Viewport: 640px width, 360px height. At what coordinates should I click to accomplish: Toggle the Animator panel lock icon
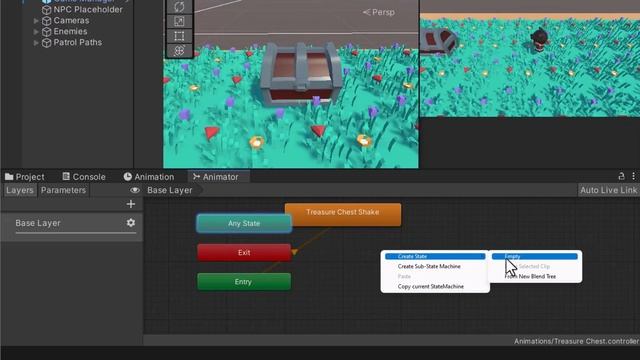(x=621, y=176)
